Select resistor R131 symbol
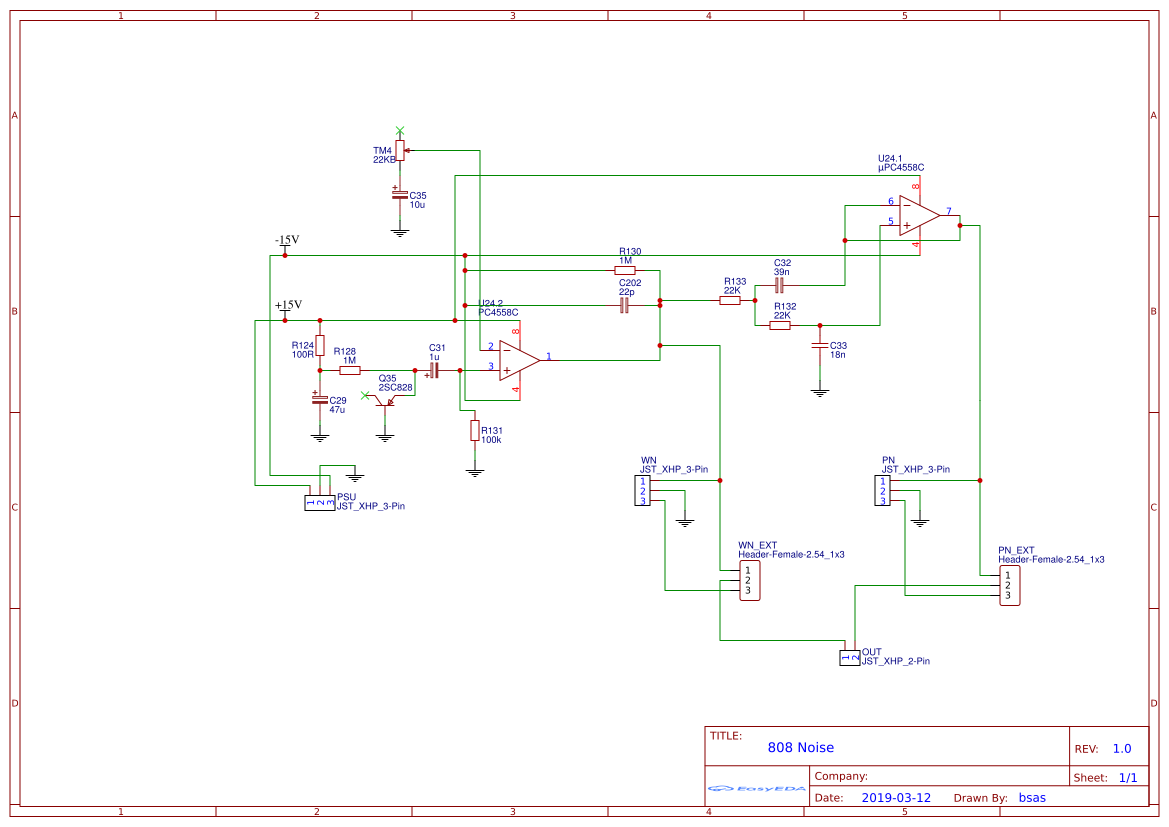Image resolution: width=1169 pixels, height=827 pixels. click(474, 430)
